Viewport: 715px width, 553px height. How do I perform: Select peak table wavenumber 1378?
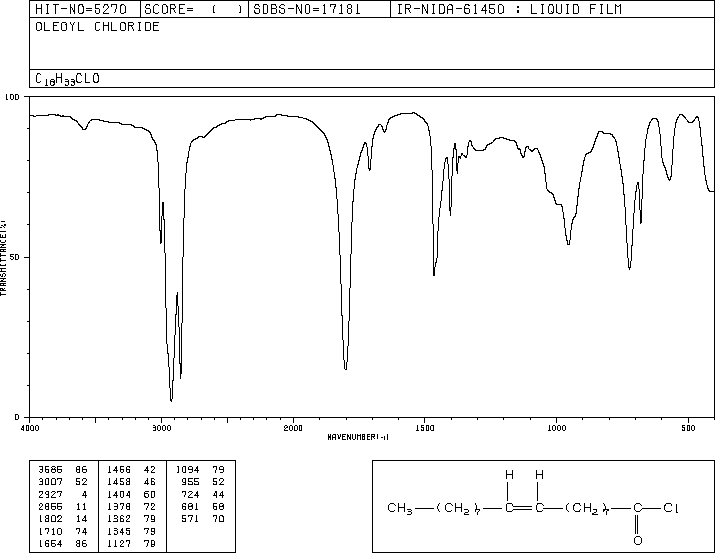tap(119, 506)
